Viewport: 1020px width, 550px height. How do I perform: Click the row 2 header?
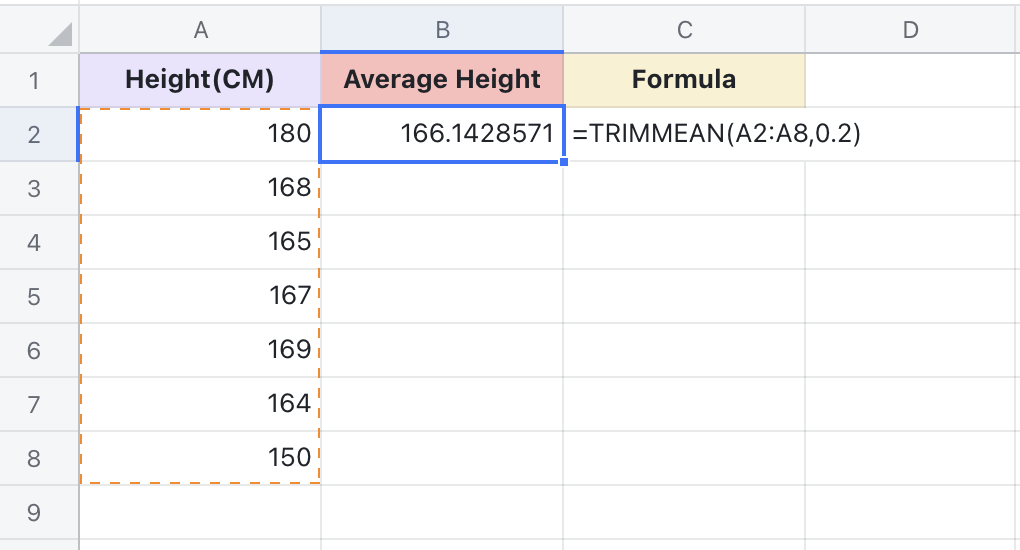point(35,134)
